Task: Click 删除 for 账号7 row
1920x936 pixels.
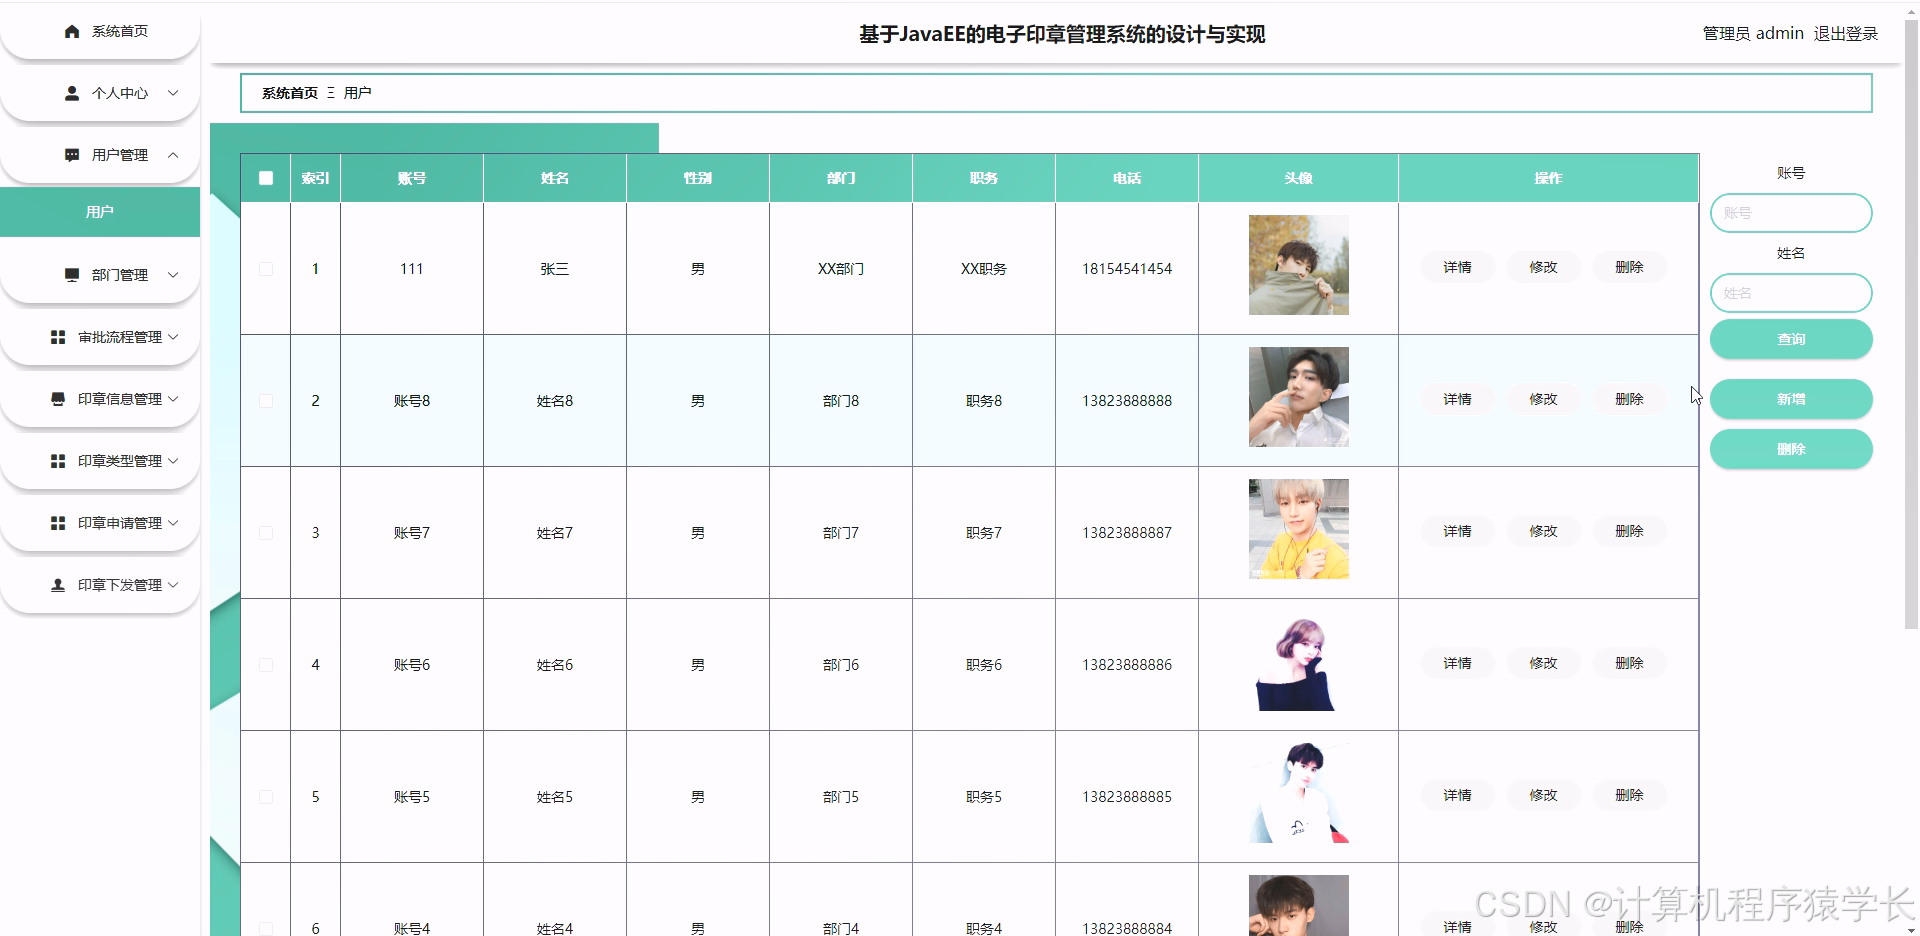Action: tap(1629, 531)
